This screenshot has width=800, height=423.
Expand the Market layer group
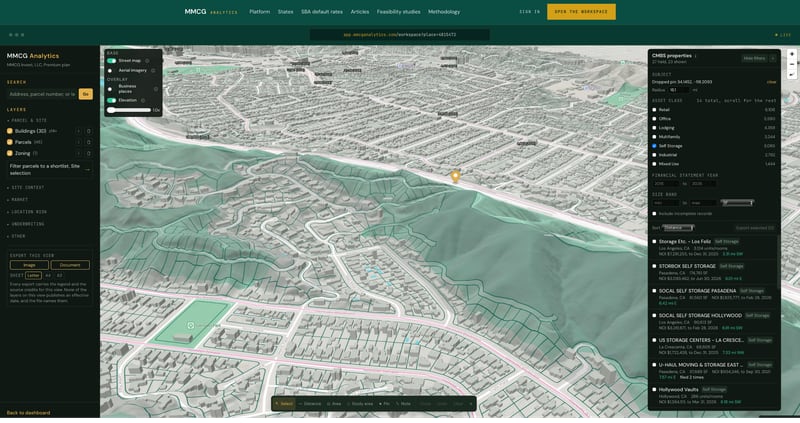[x=17, y=200]
